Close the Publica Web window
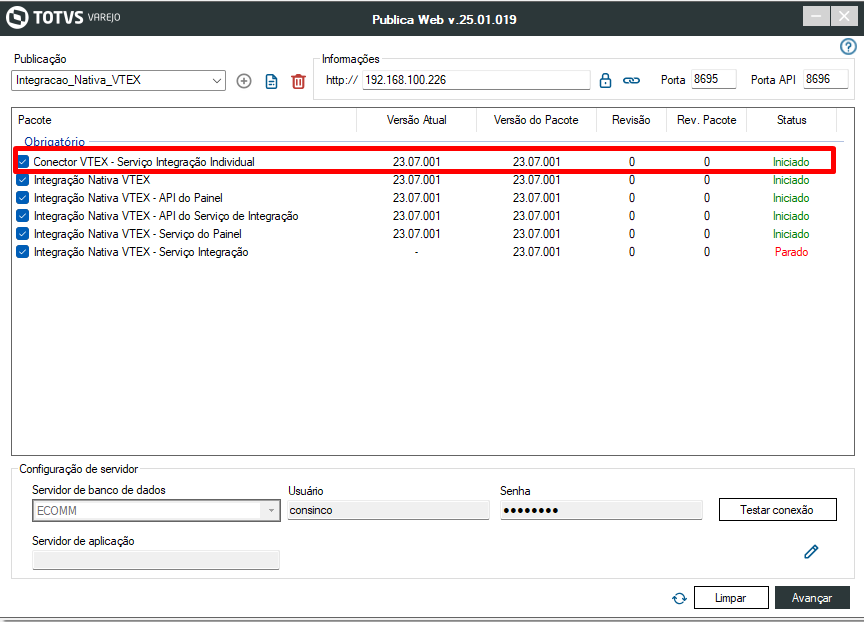The width and height of the screenshot is (864, 622). pyautogui.click(x=844, y=17)
